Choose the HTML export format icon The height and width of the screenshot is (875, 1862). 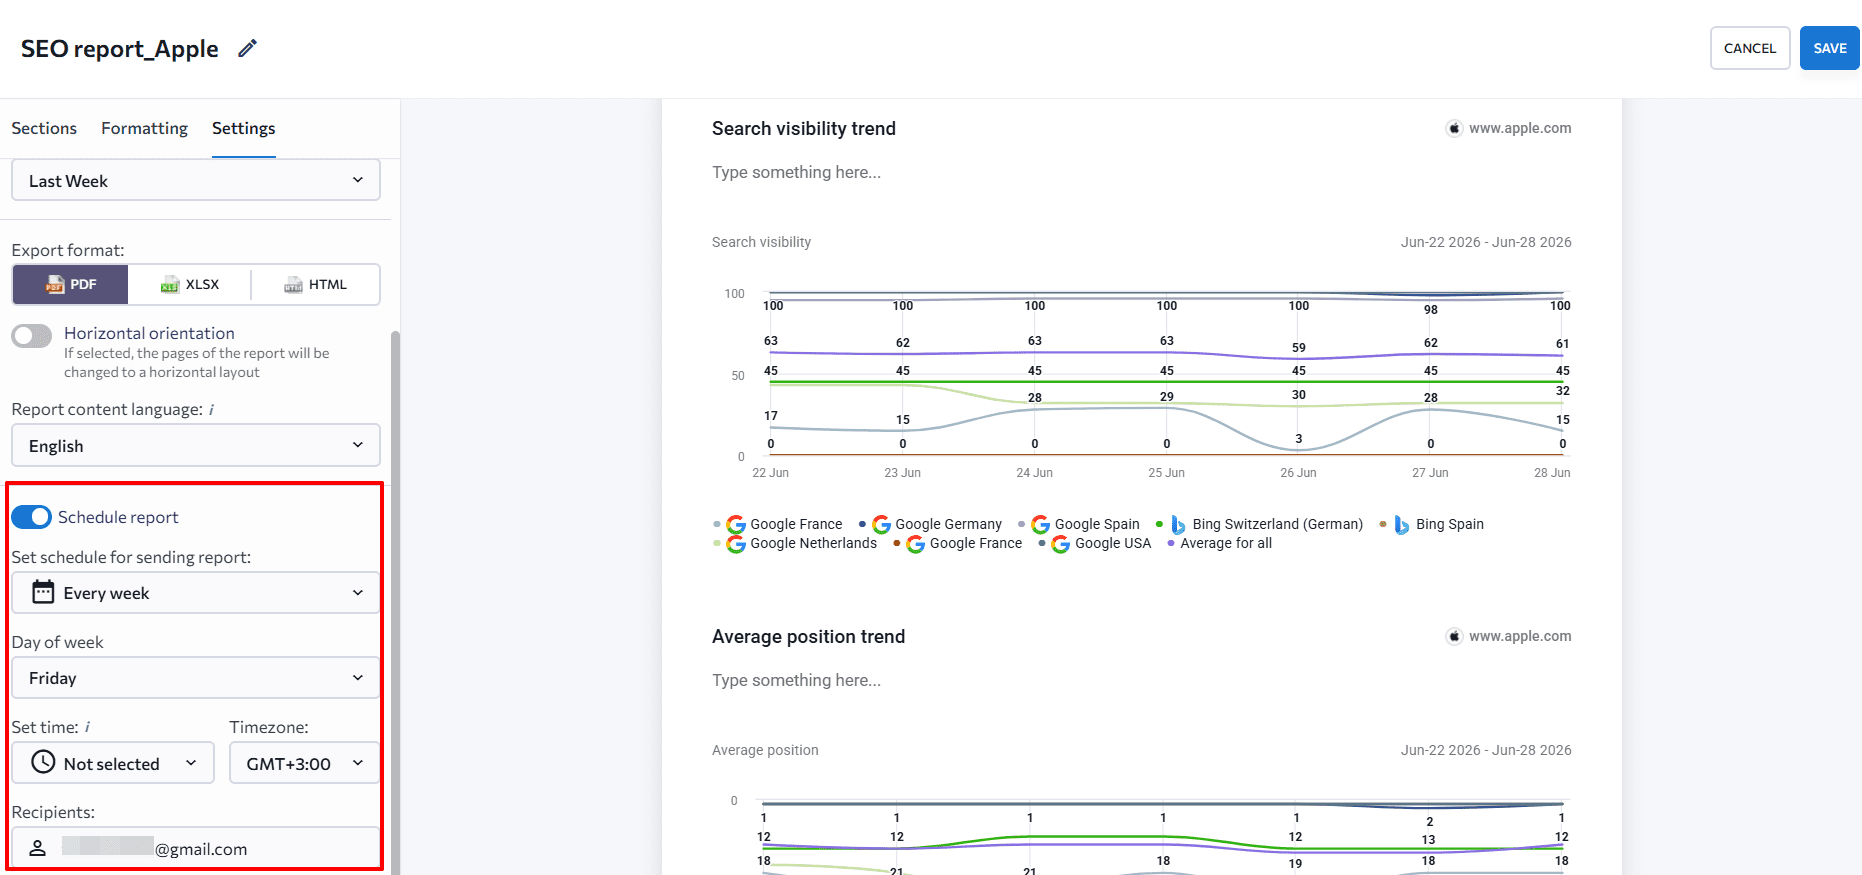(x=293, y=285)
